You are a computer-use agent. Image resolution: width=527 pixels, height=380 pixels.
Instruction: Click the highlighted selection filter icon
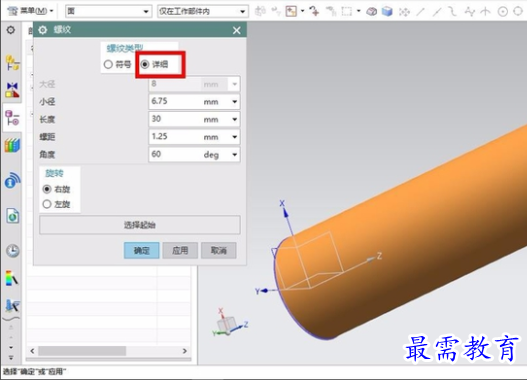(x=291, y=11)
